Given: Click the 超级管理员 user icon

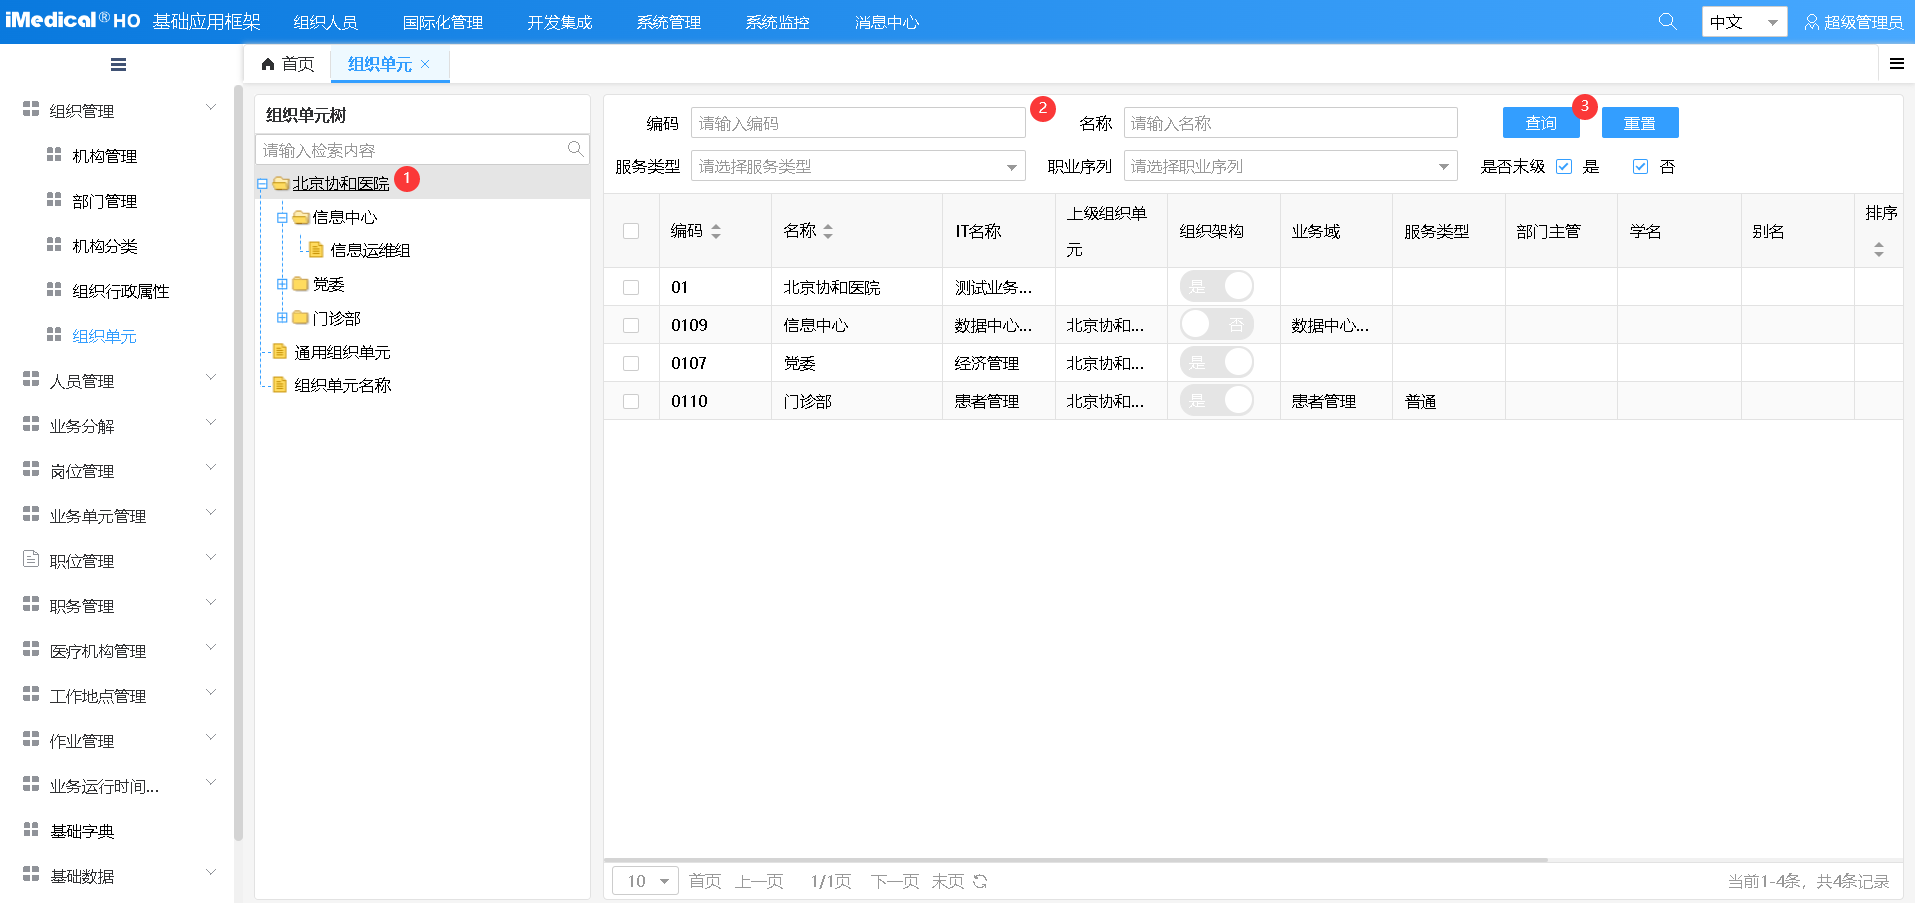Looking at the screenshot, I should click(1811, 22).
